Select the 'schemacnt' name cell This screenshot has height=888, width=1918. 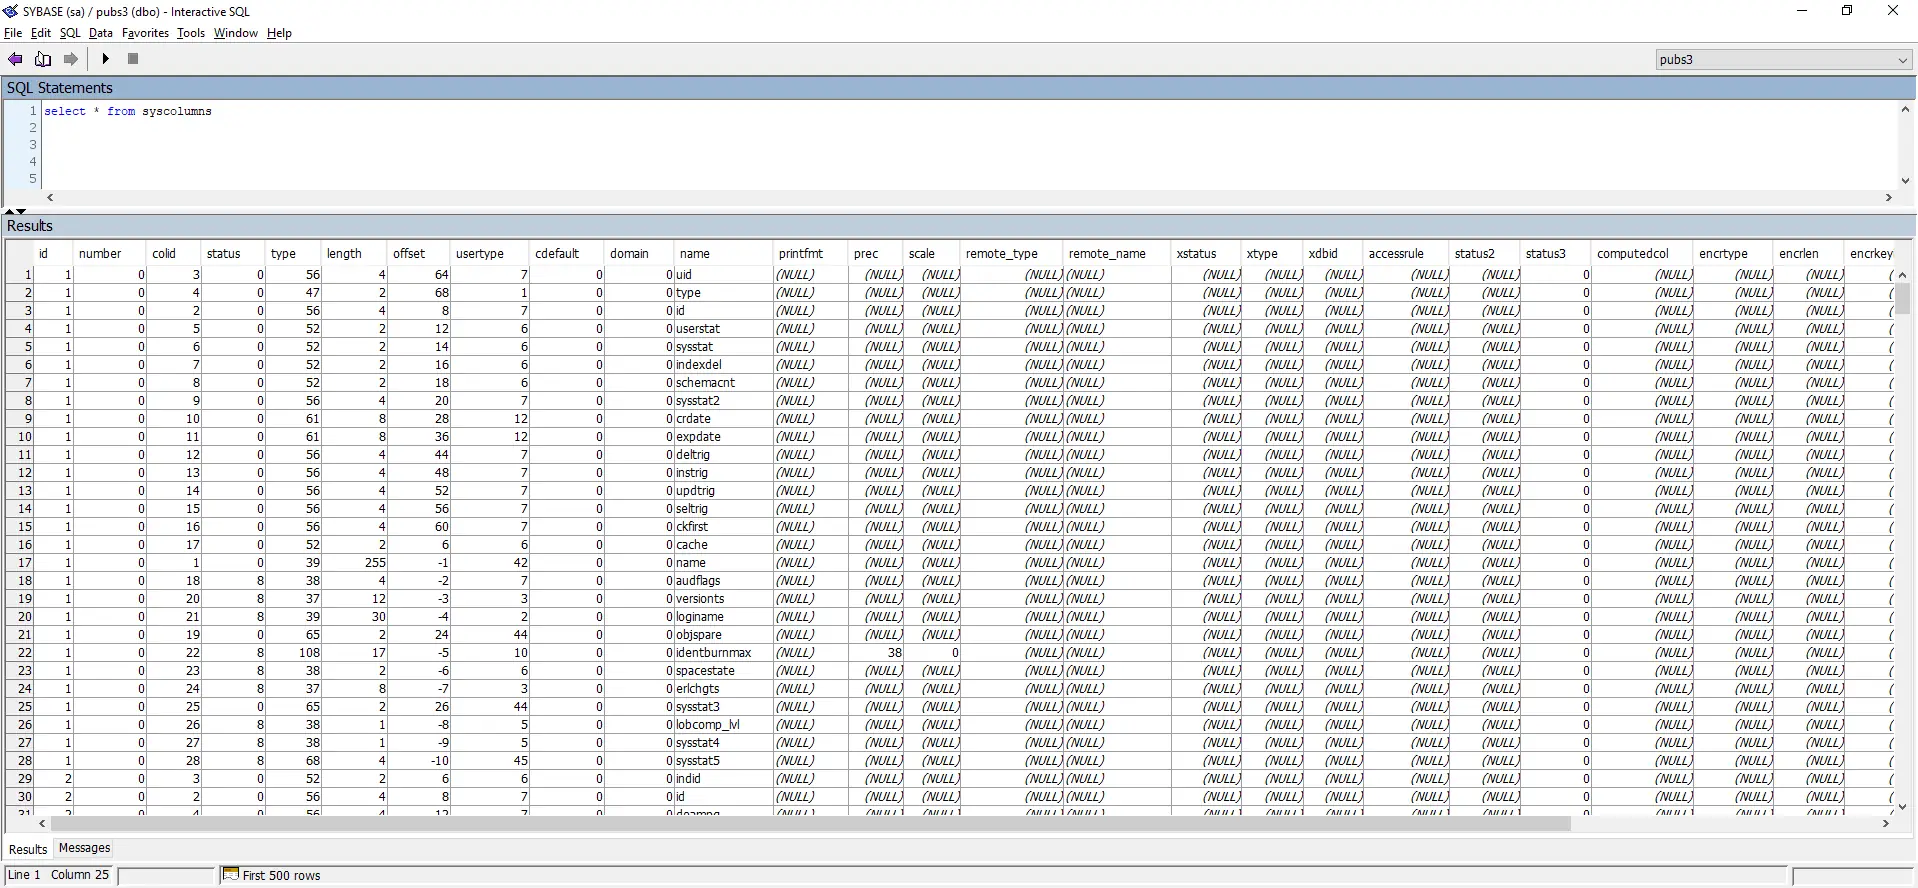pyautogui.click(x=724, y=383)
